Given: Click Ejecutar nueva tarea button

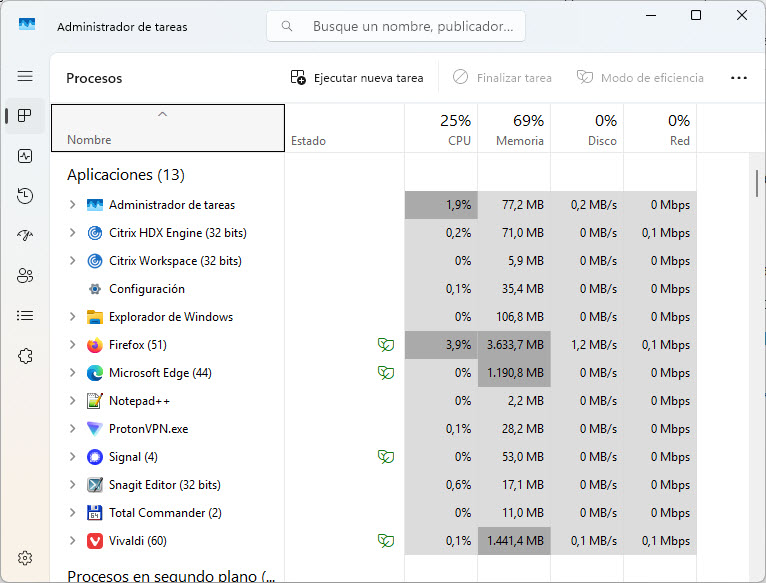Looking at the screenshot, I should [357, 78].
